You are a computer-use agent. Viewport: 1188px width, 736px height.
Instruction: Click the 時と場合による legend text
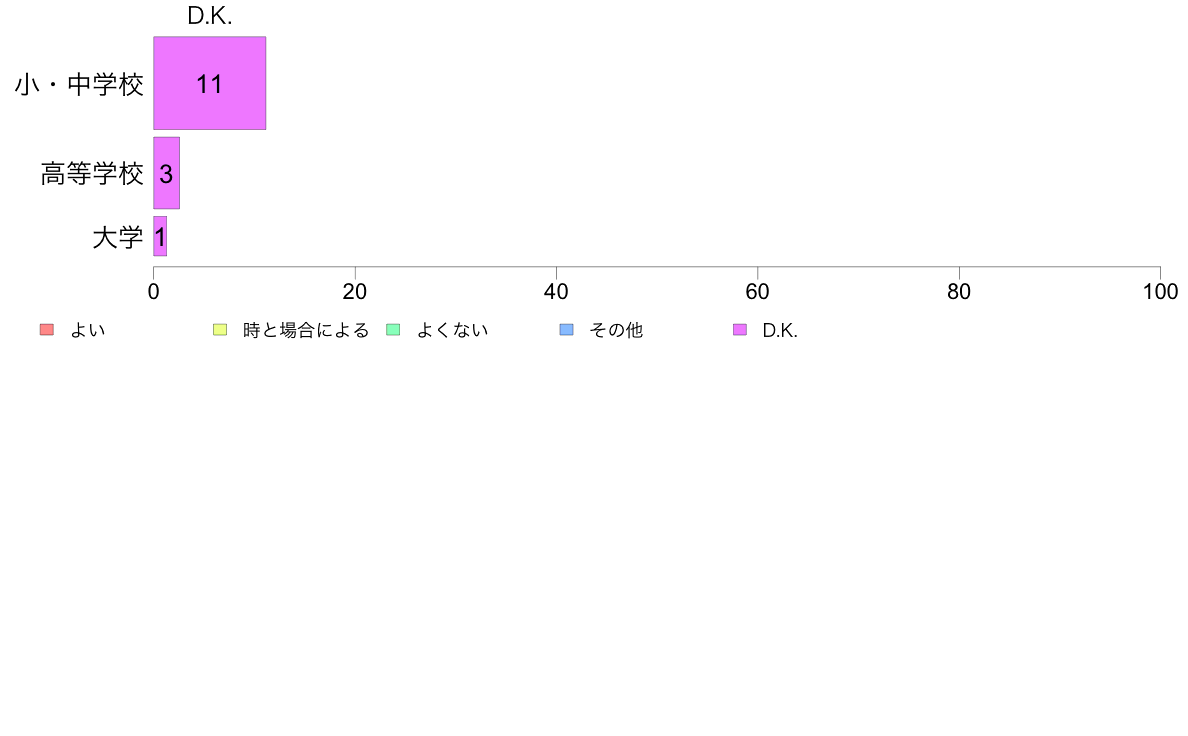tap(306, 330)
